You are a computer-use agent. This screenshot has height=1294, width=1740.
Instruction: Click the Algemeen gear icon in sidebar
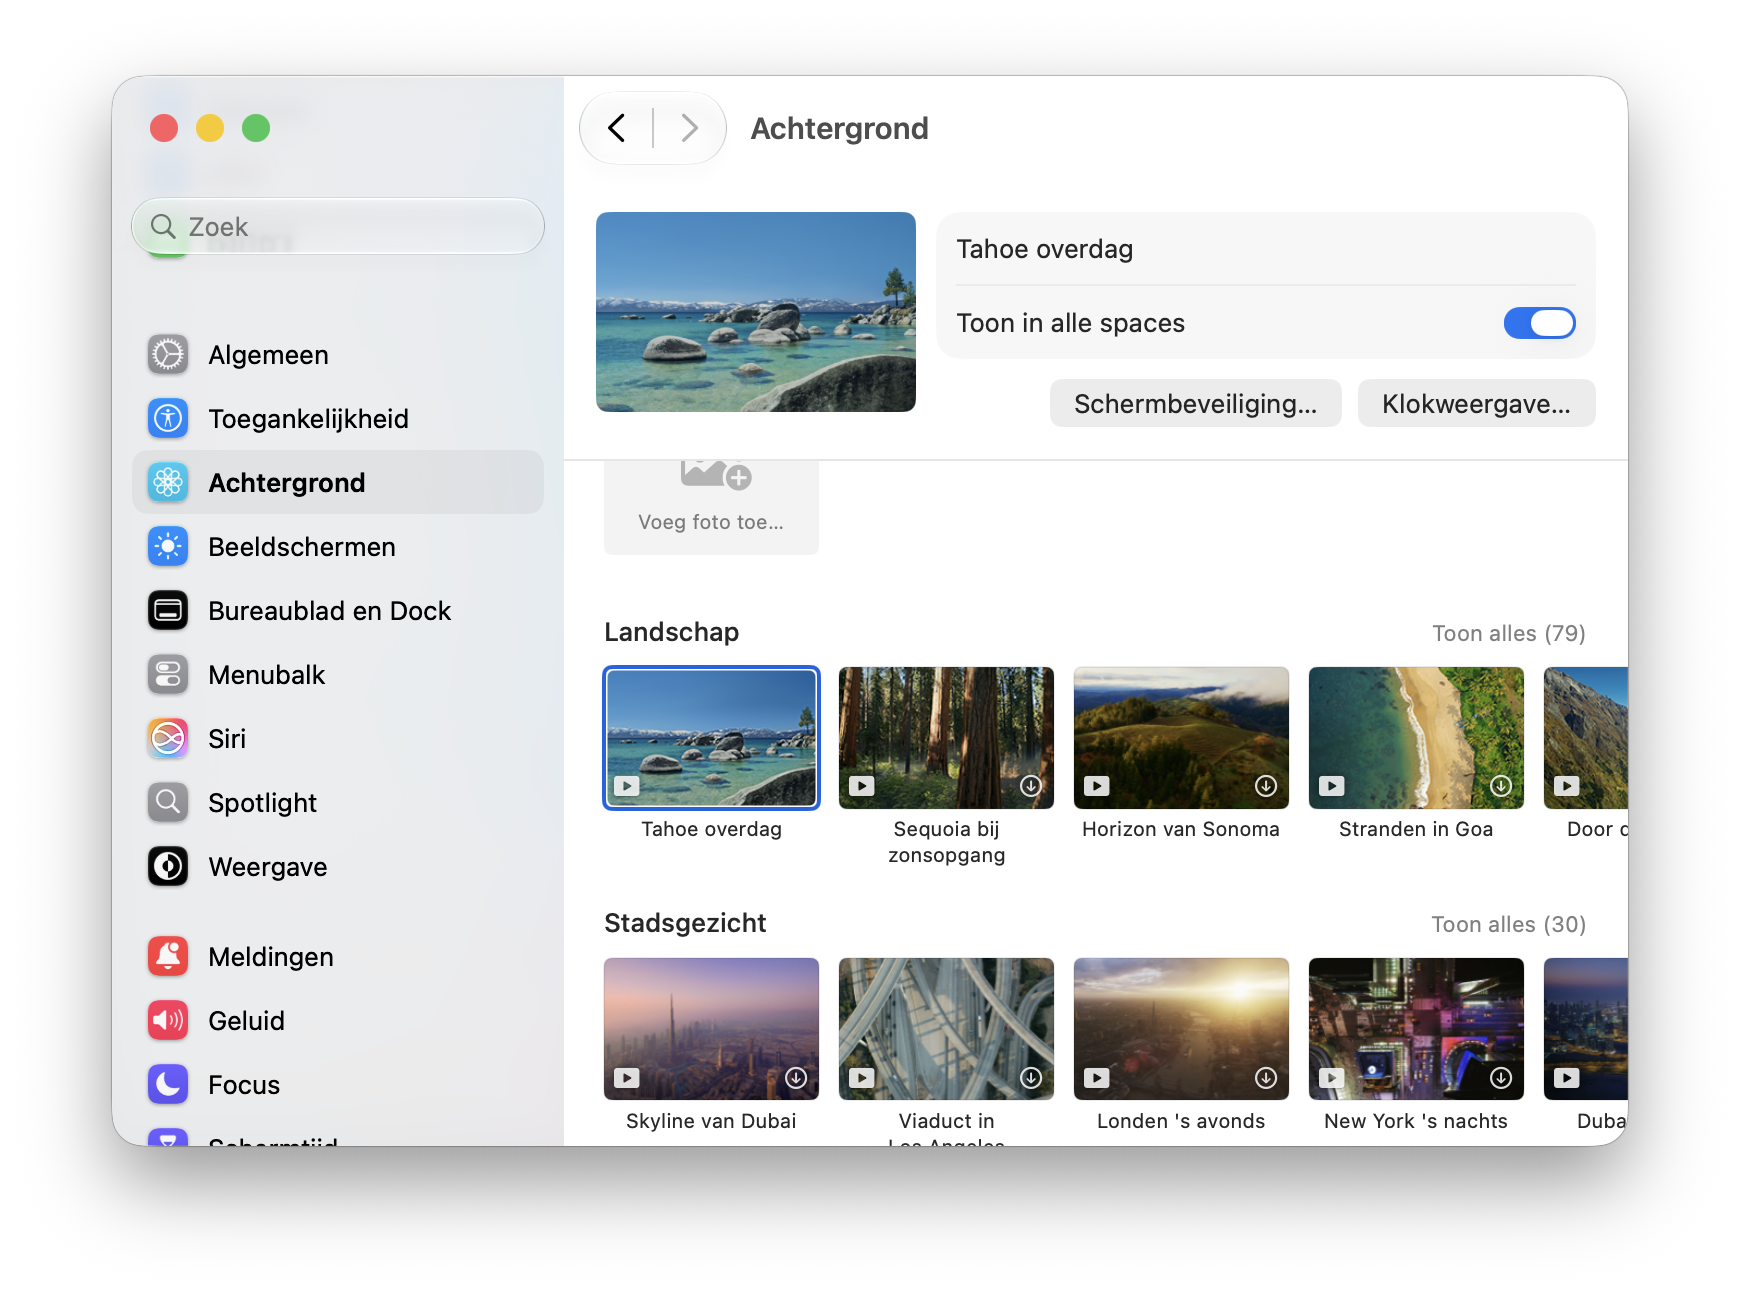click(168, 355)
